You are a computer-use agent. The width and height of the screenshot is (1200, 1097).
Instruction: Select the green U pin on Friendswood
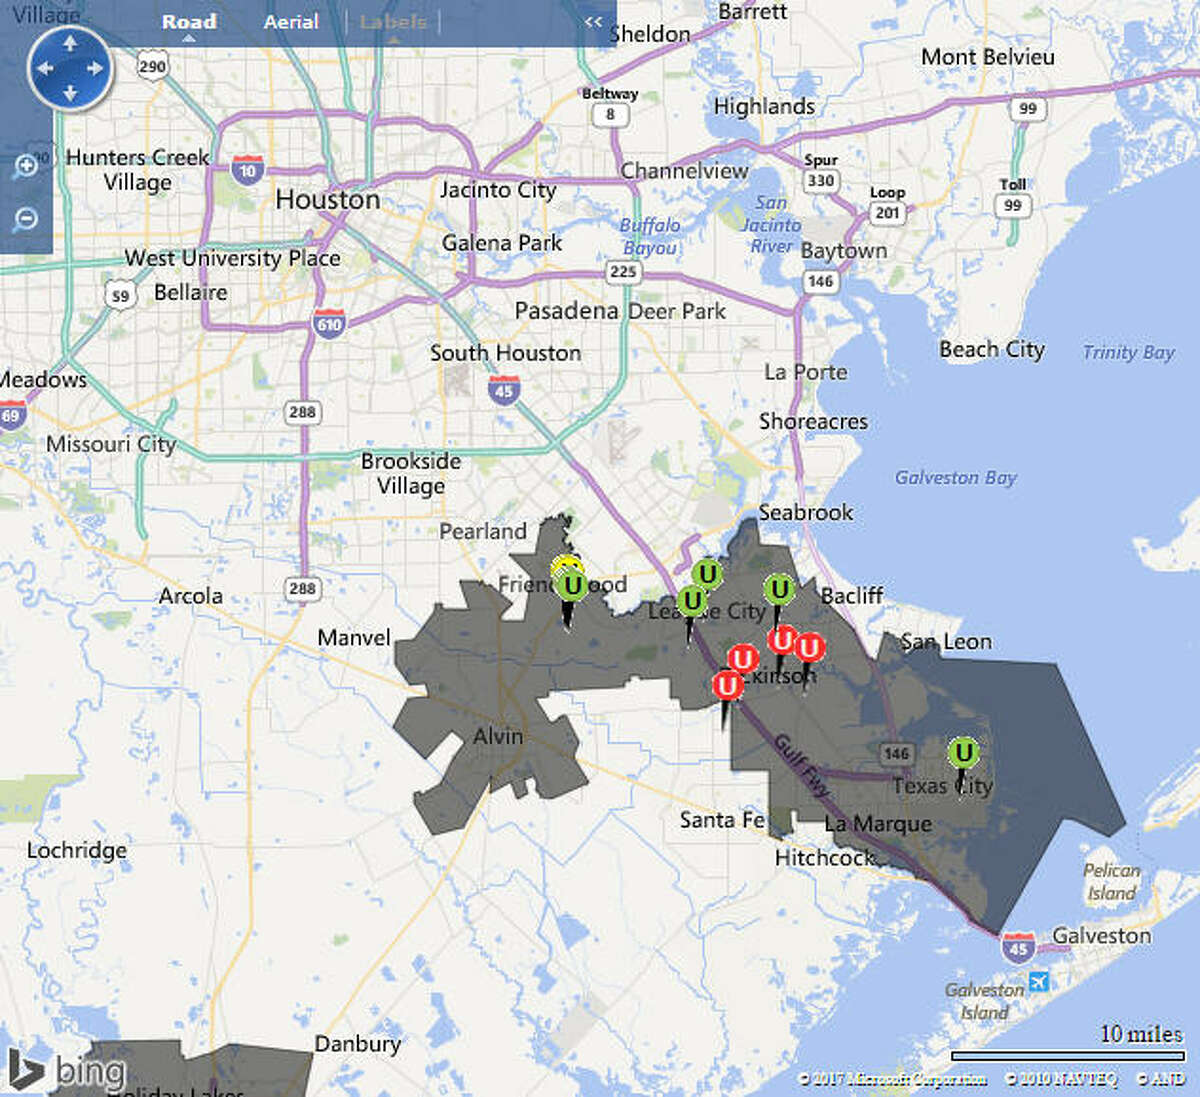point(572,586)
